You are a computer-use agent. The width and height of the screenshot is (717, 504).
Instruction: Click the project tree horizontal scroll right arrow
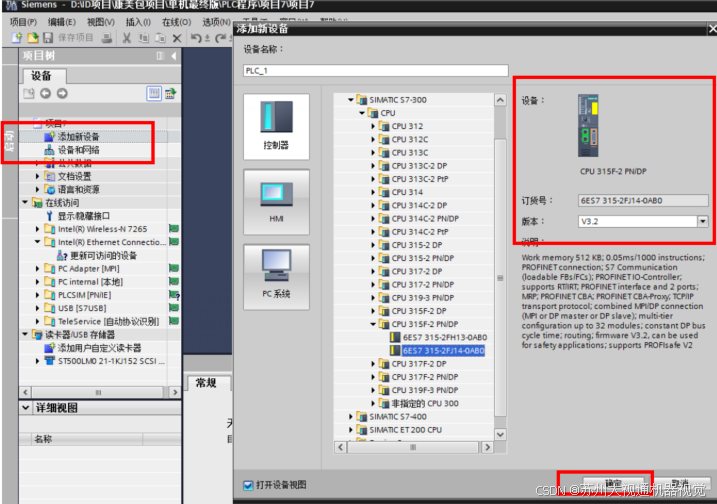tap(175, 392)
